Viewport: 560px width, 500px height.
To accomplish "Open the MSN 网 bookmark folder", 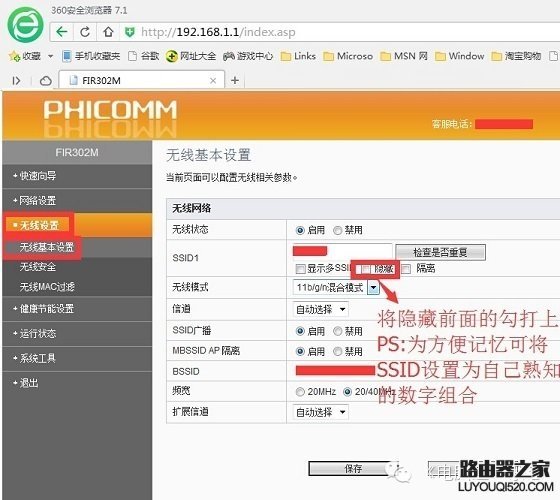I will (404, 56).
